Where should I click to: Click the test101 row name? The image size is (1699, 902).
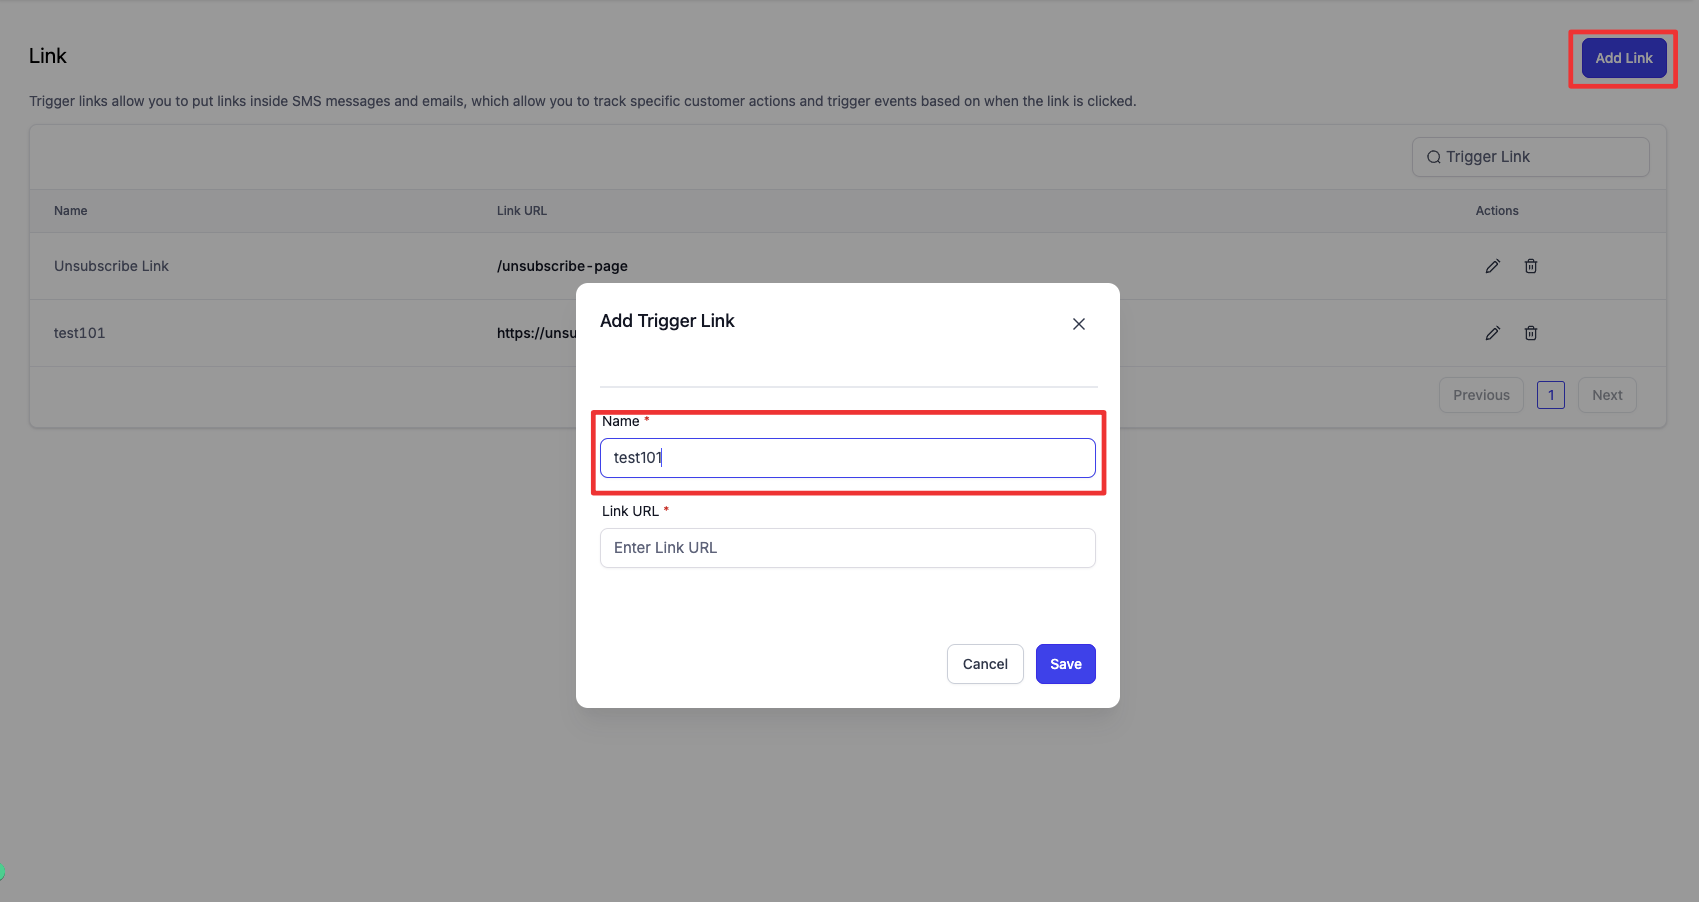(79, 333)
